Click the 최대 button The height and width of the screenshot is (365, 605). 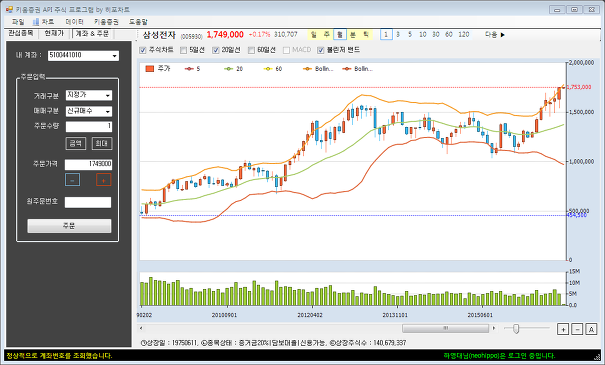pyautogui.click(x=102, y=144)
